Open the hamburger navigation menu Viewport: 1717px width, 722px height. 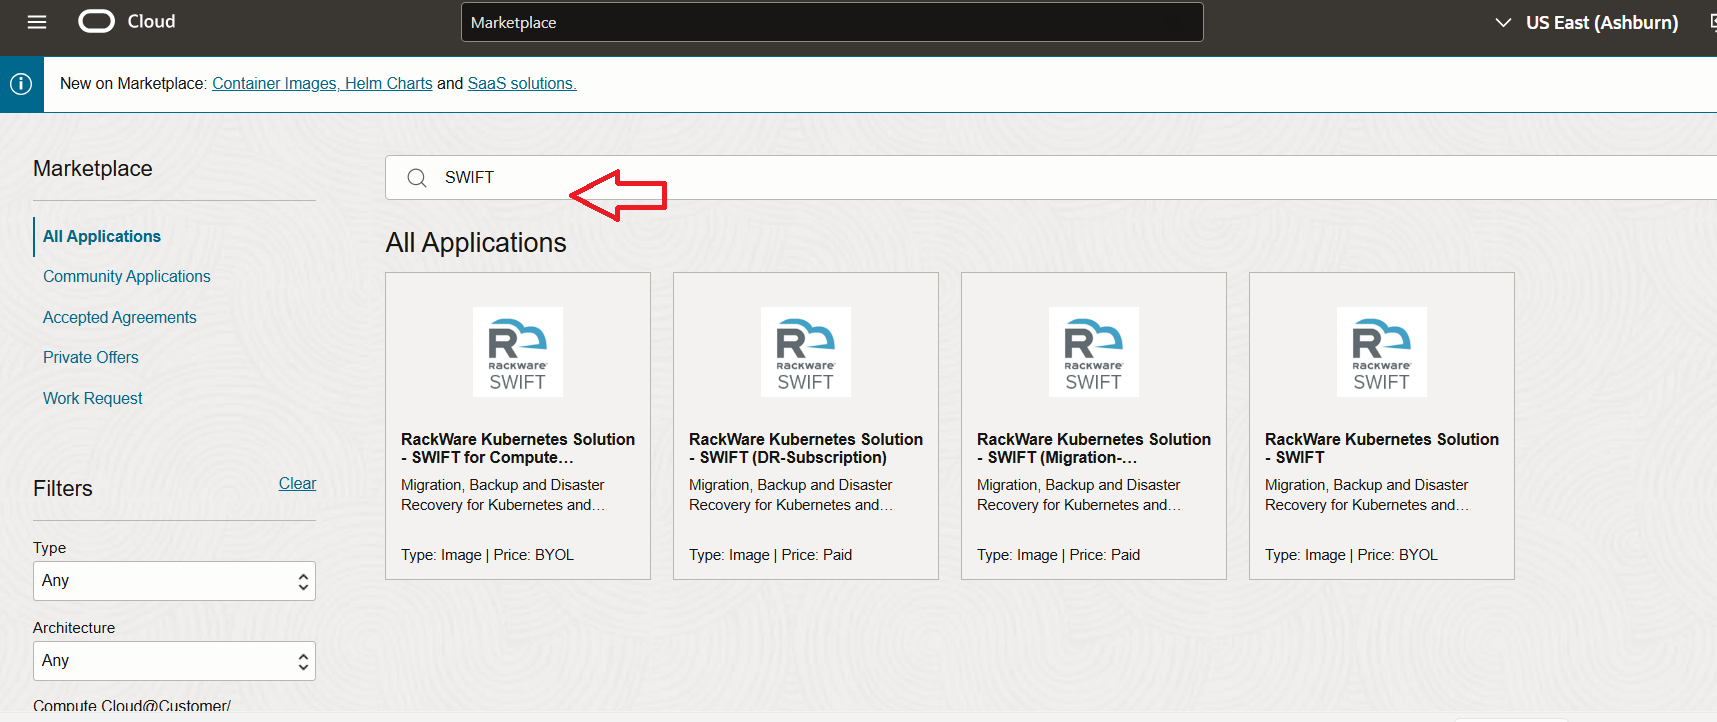coord(37,22)
